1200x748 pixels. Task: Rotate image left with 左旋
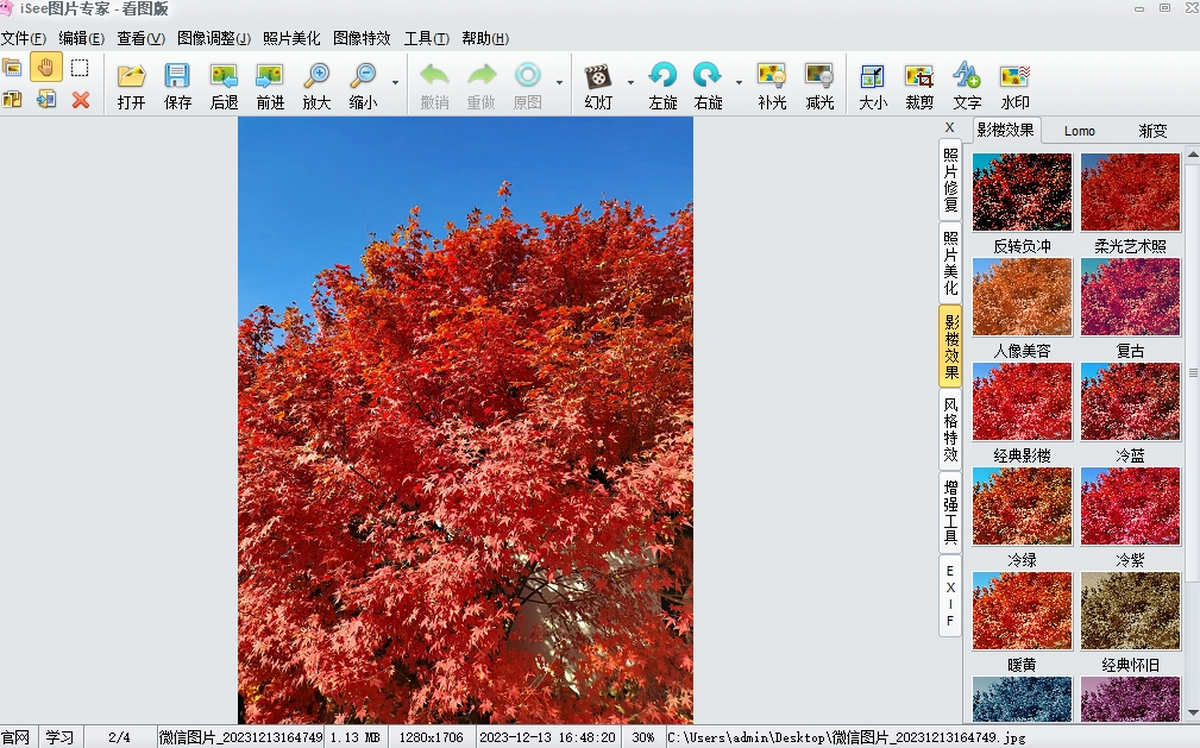tap(662, 87)
